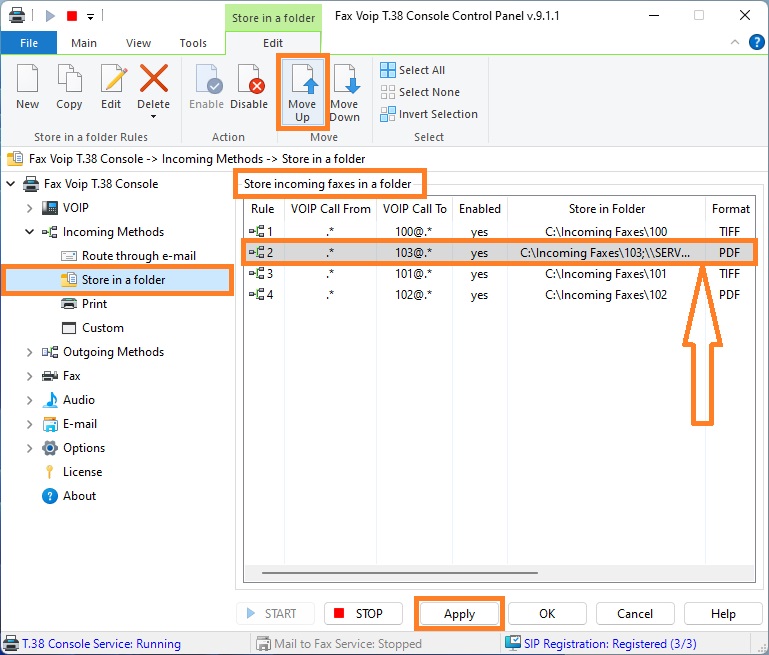Expand the Options tree node
This screenshot has width=769, height=655.
point(29,448)
